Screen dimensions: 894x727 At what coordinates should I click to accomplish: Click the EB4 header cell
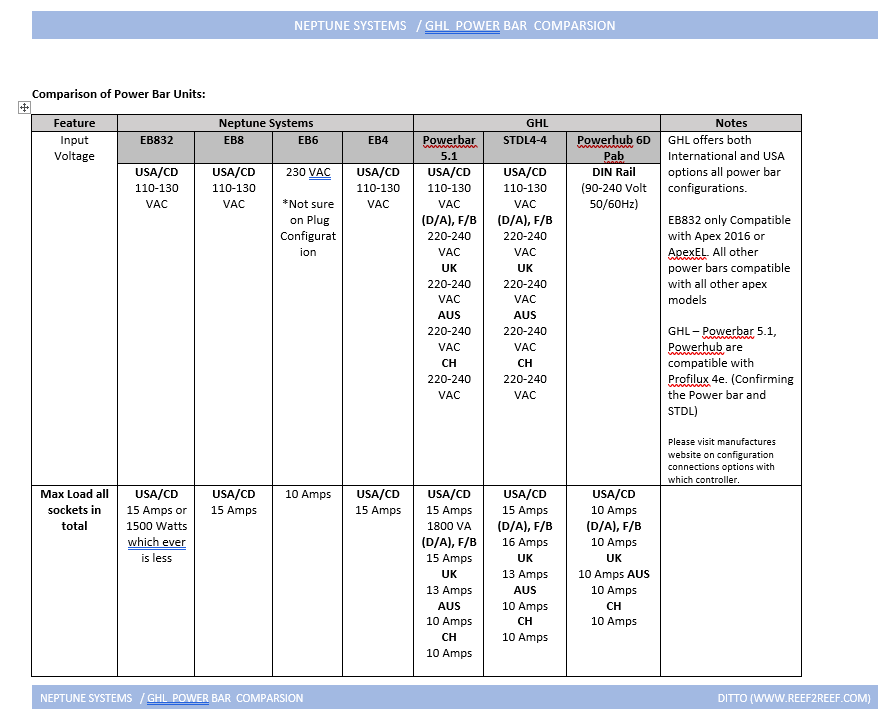378,148
